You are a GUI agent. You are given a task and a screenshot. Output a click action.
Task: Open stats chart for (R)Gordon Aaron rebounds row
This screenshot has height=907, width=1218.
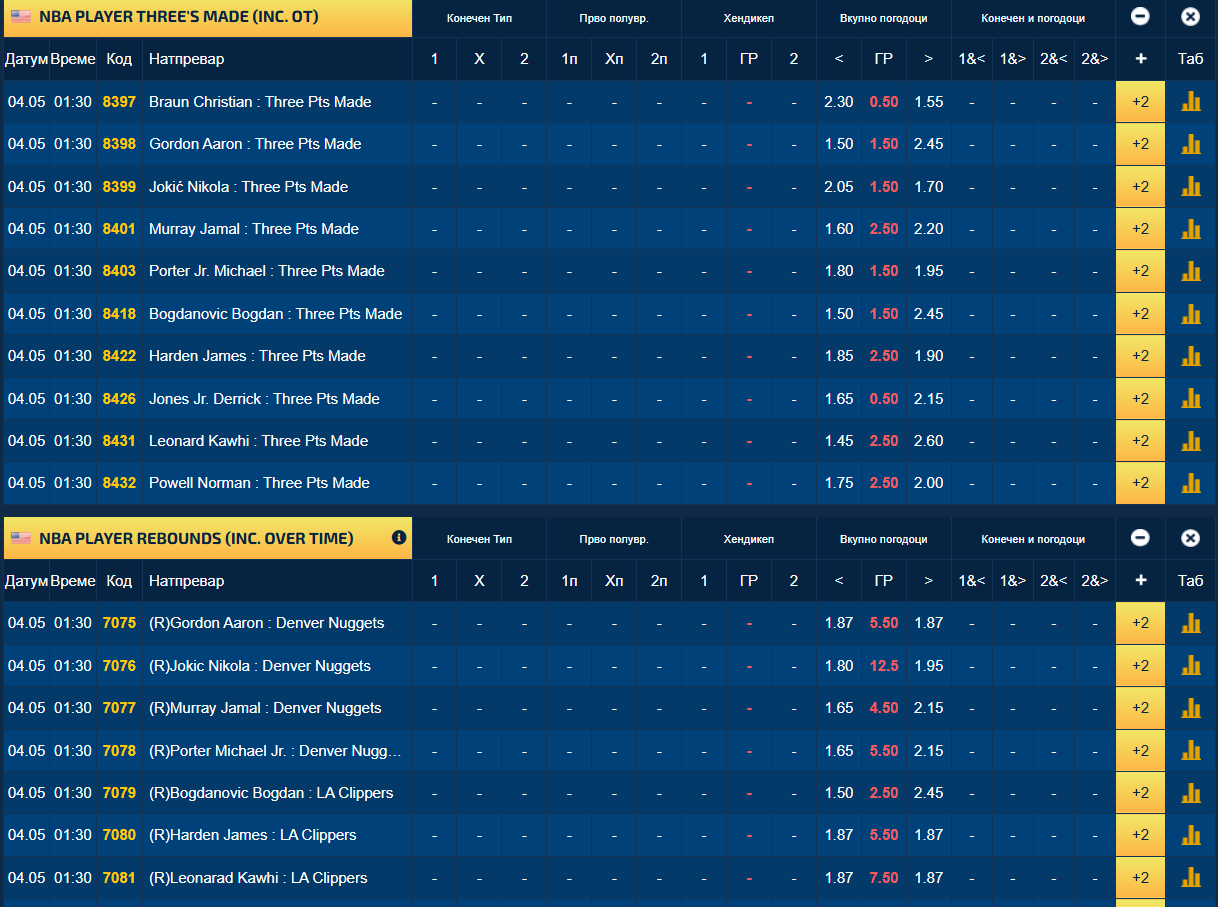(1191, 623)
